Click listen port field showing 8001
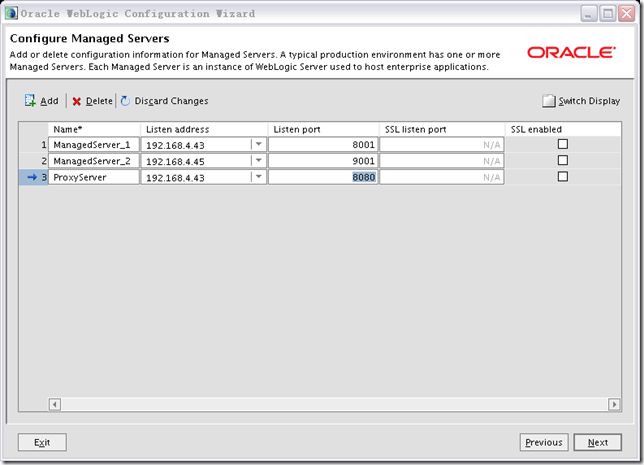This screenshot has width=644, height=465. pyautogui.click(x=323, y=145)
